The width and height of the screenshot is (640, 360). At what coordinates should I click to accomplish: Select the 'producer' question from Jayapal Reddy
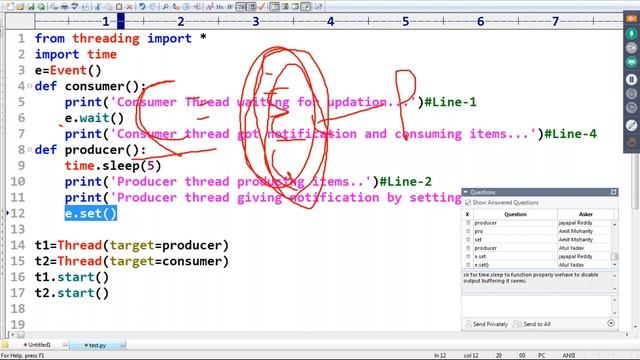click(537, 223)
